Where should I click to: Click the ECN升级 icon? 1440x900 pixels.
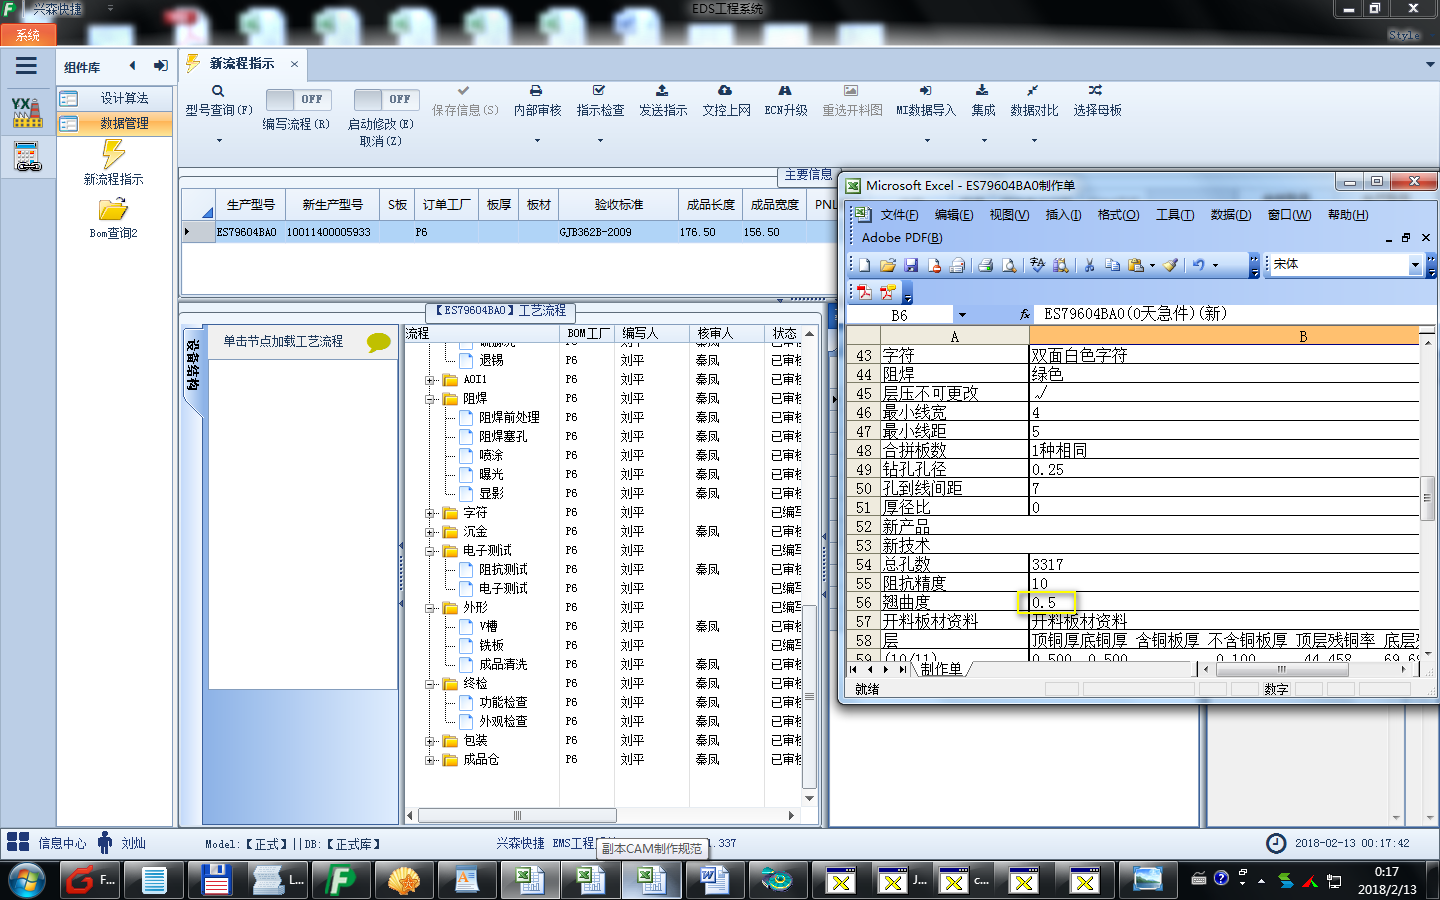click(785, 91)
